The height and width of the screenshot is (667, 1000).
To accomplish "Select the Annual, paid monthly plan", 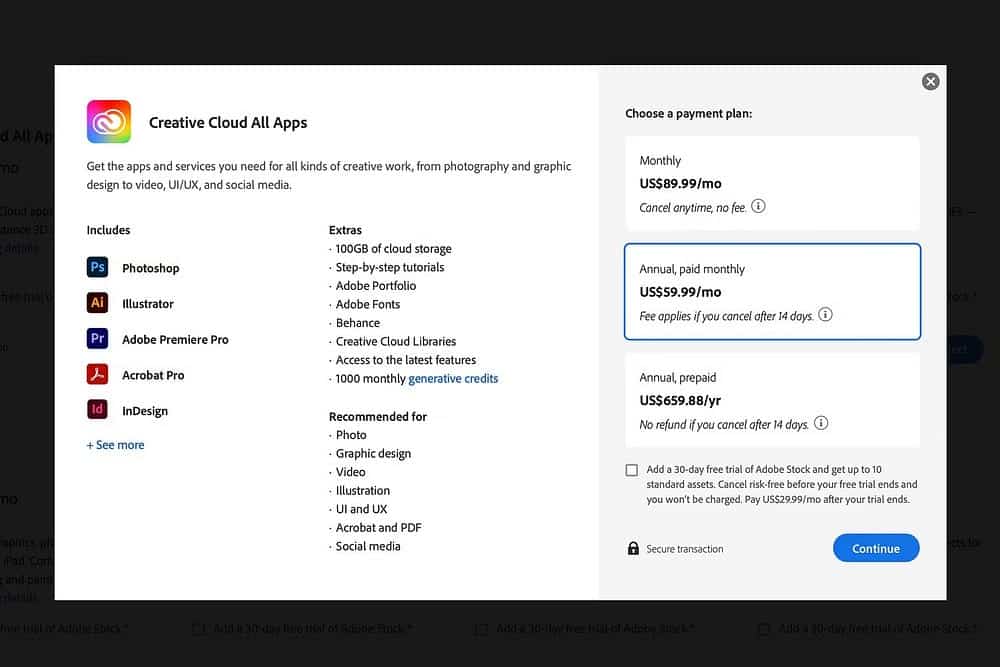I will pos(772,291).
